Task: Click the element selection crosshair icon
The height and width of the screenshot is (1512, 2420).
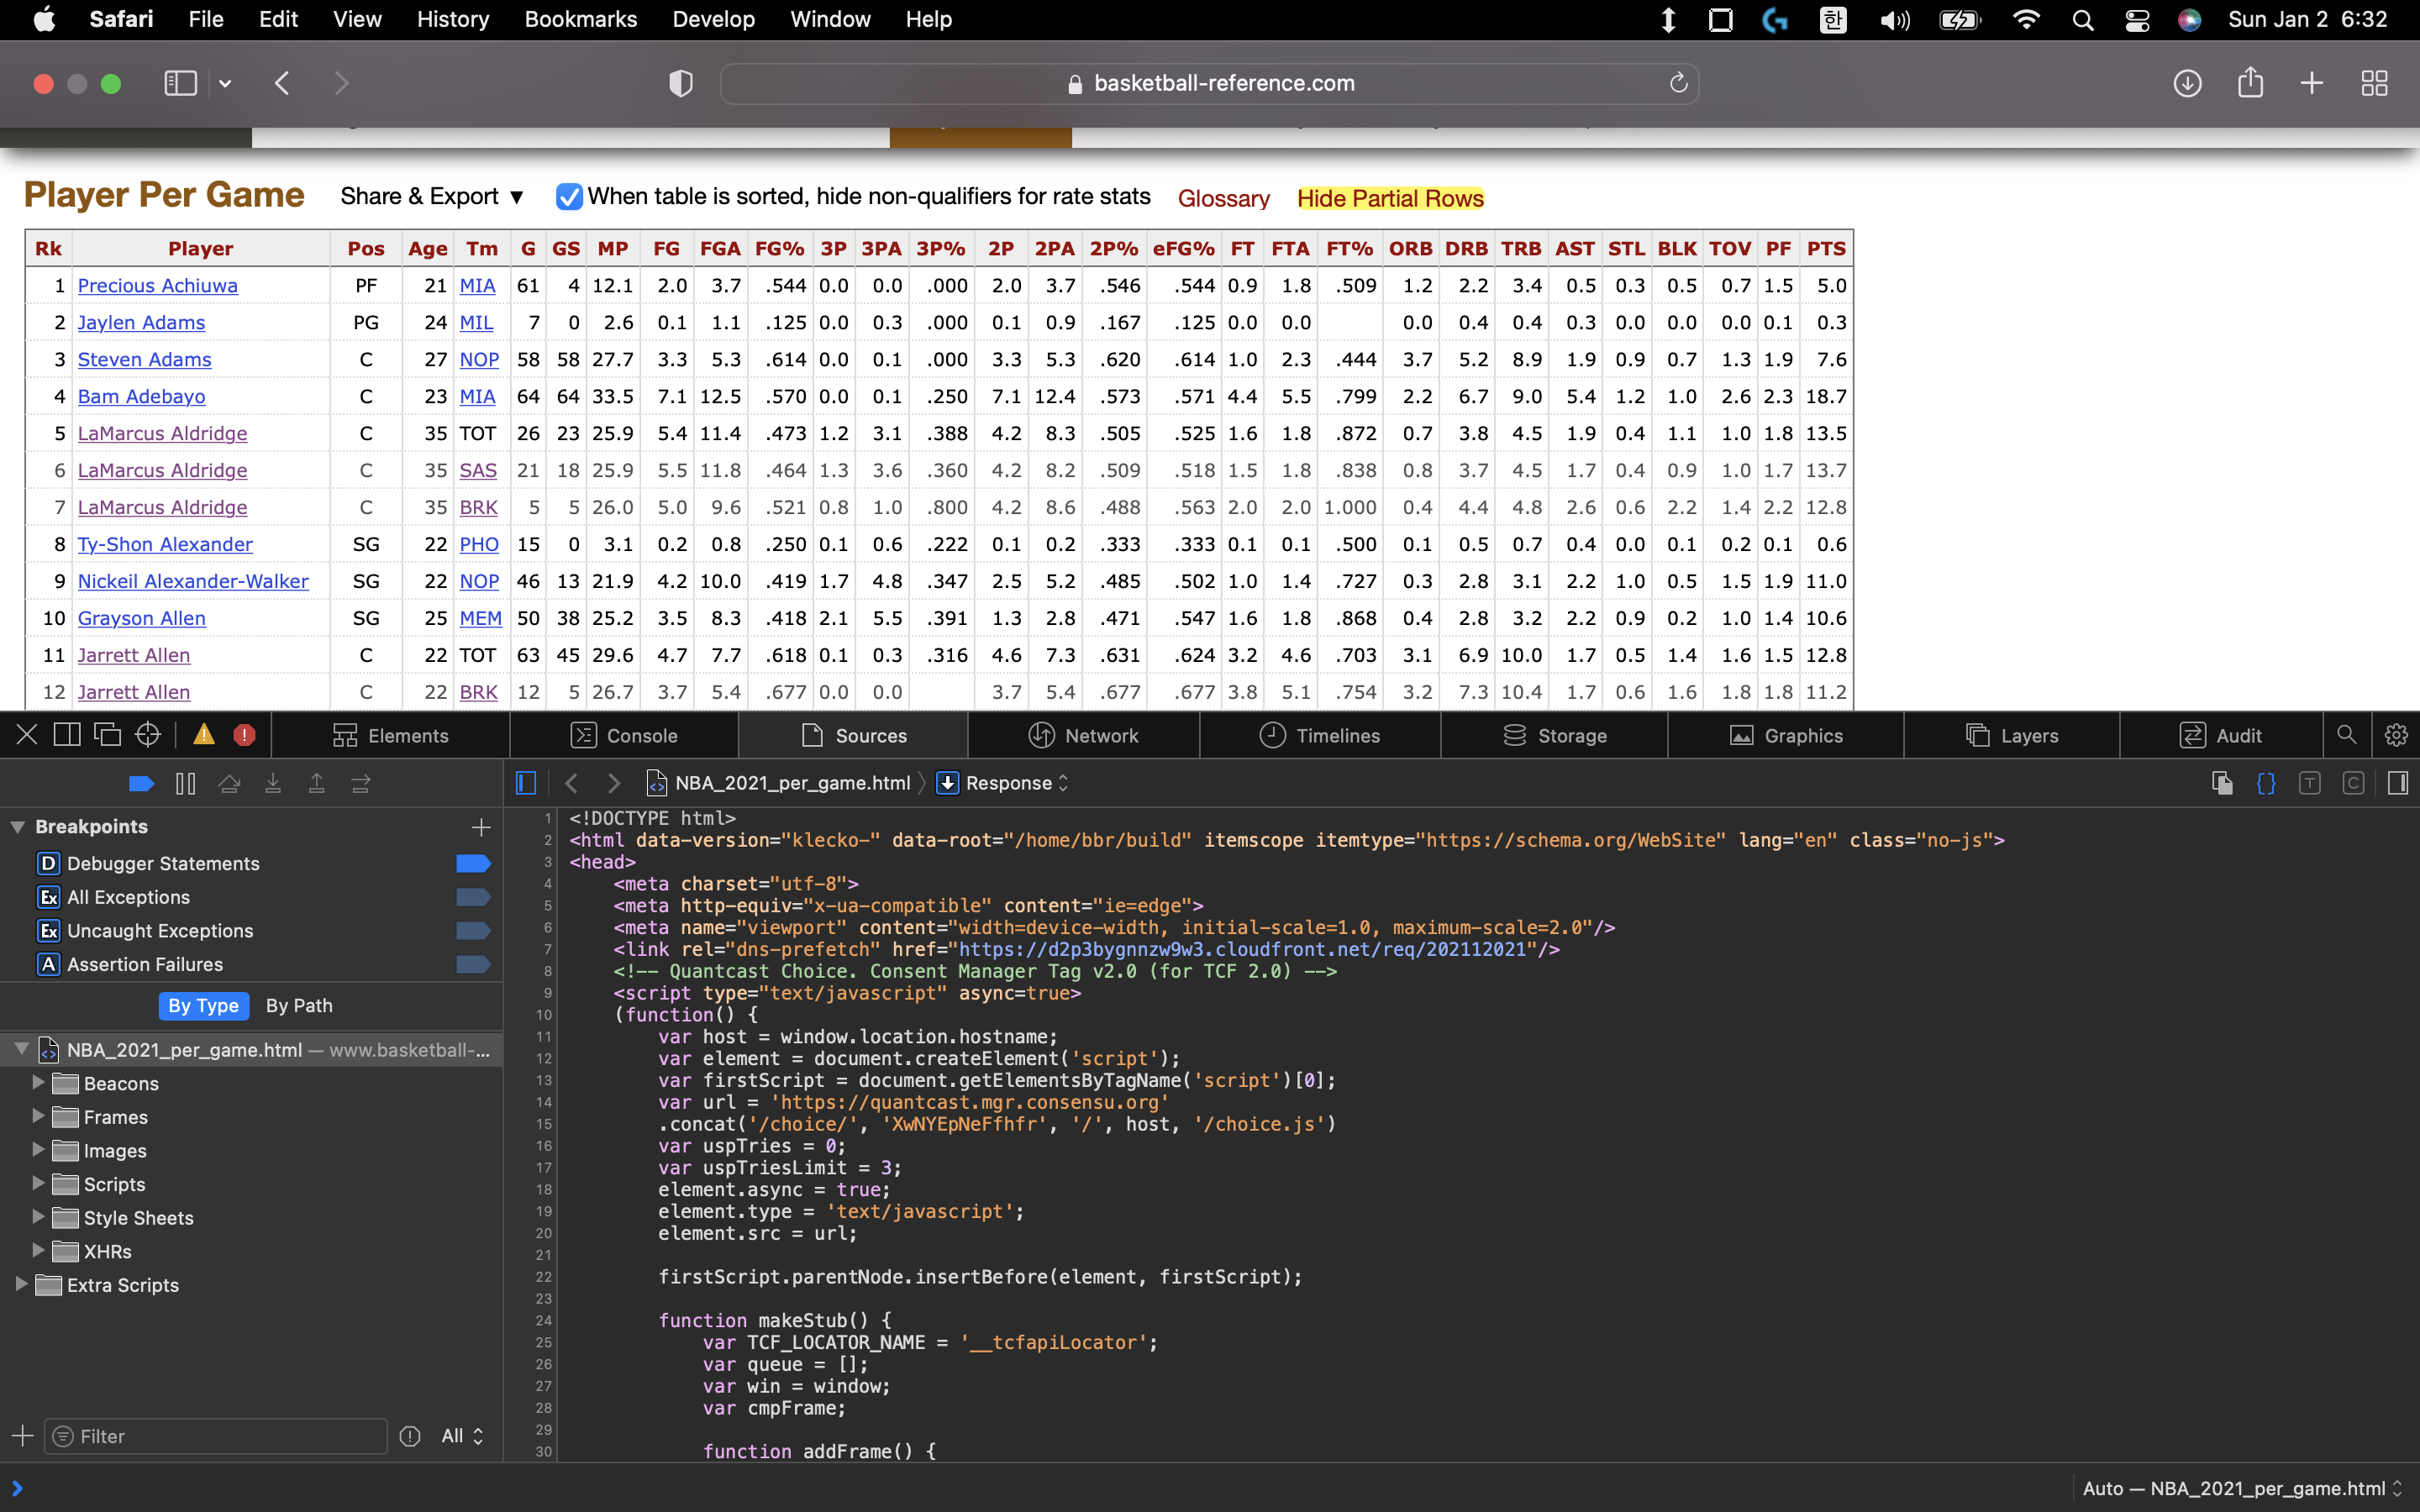Action: [x=148, y=735]
